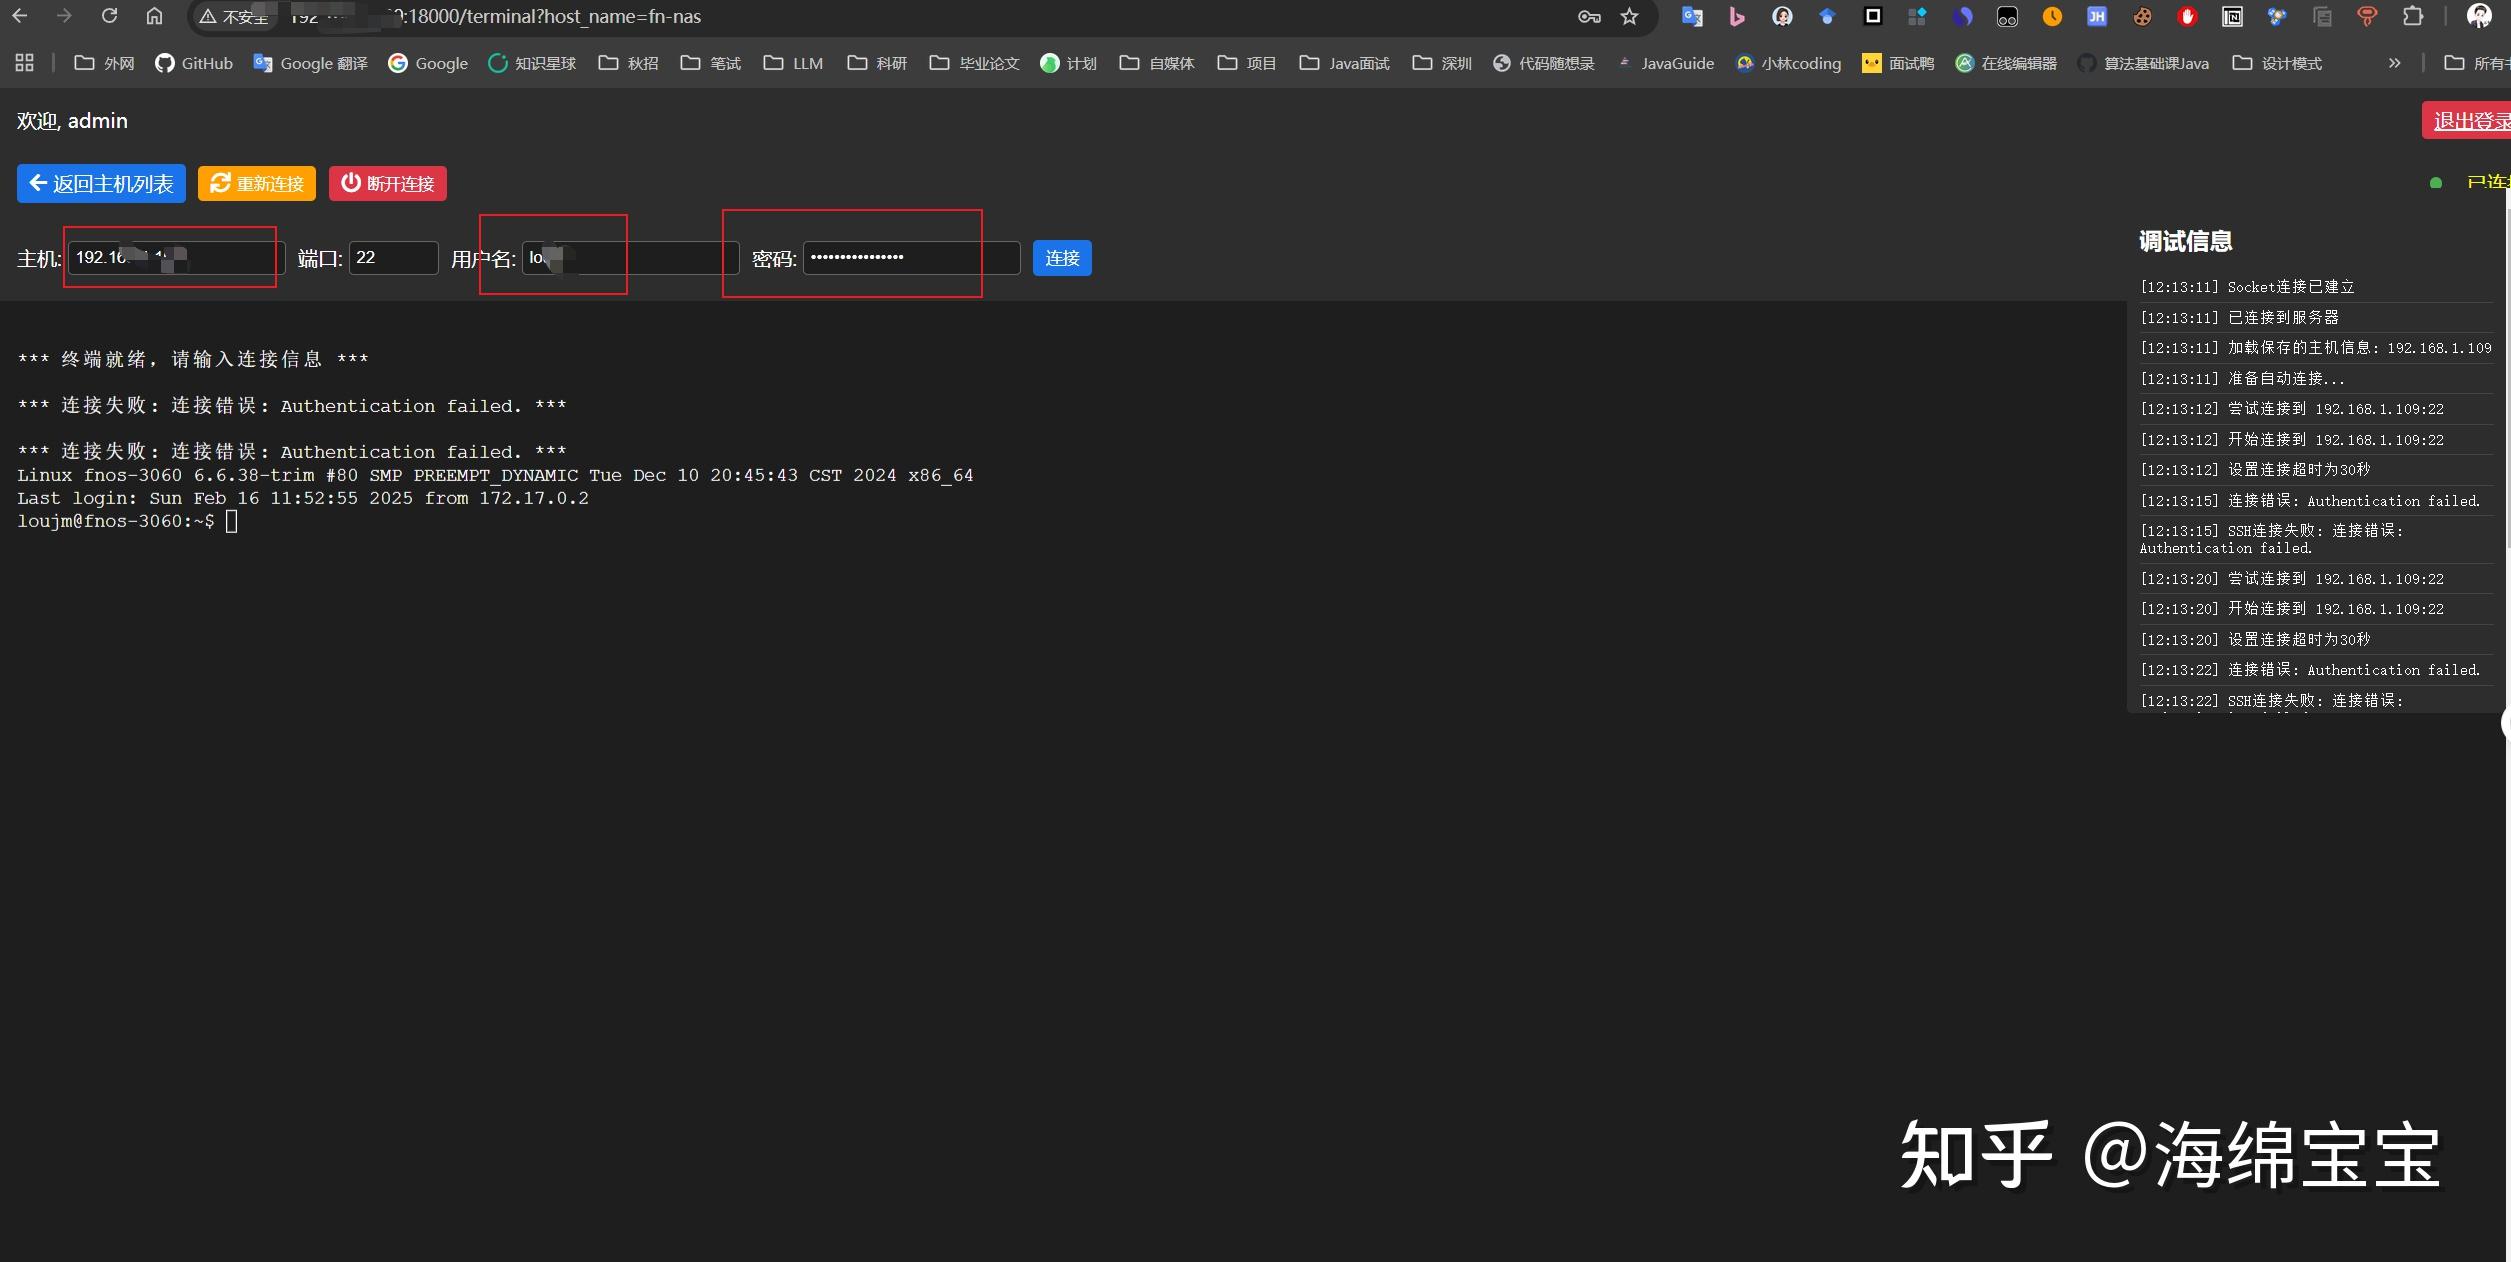The image size is (2511, 1262).
Task: Click the 密码 password field
Action: pos(910,258)
